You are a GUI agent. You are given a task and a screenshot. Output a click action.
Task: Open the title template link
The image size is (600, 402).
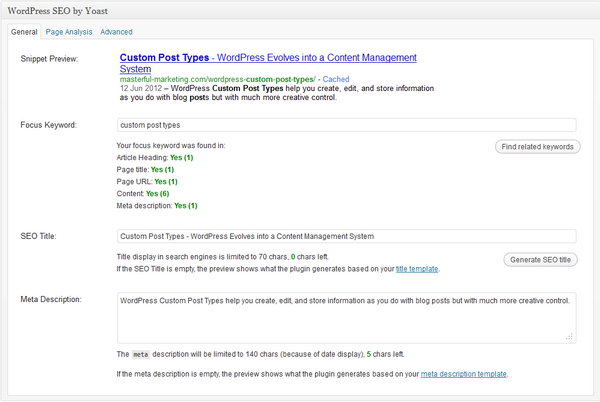click(x=417, y=269)
